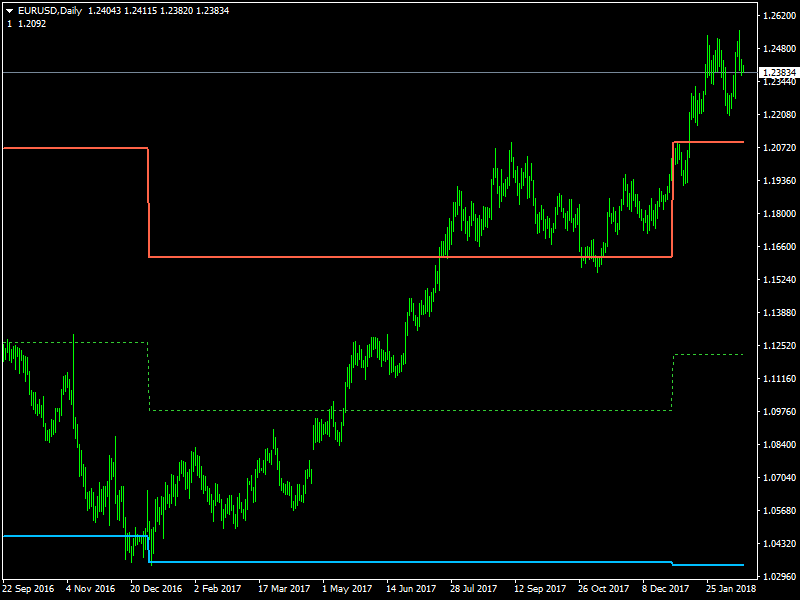Click the green dashed middle line
The width and height of the screenshot is (800, 600).
pyautogui.click(x=400, y=410)
